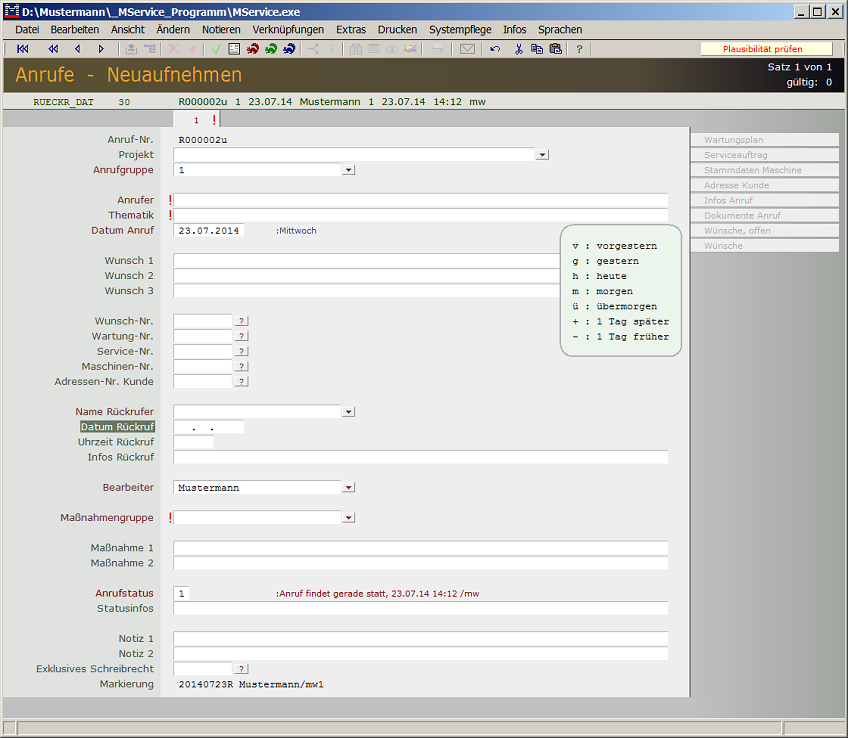This screenshot has width=848, height=738.
Task: Expand the Projekt dropdown
Action: (542, 155)
